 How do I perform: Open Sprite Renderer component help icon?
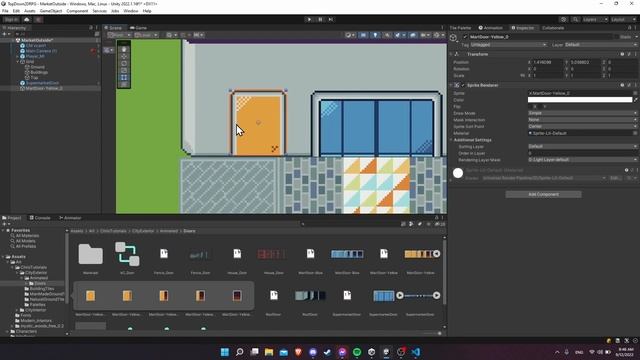622,85
